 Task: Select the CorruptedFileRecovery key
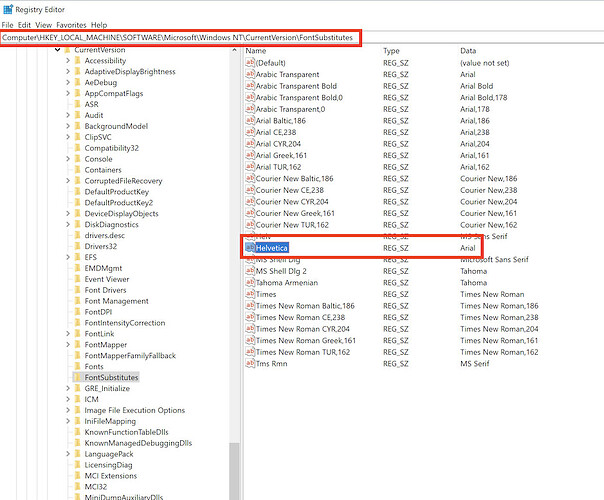[123, 181]
